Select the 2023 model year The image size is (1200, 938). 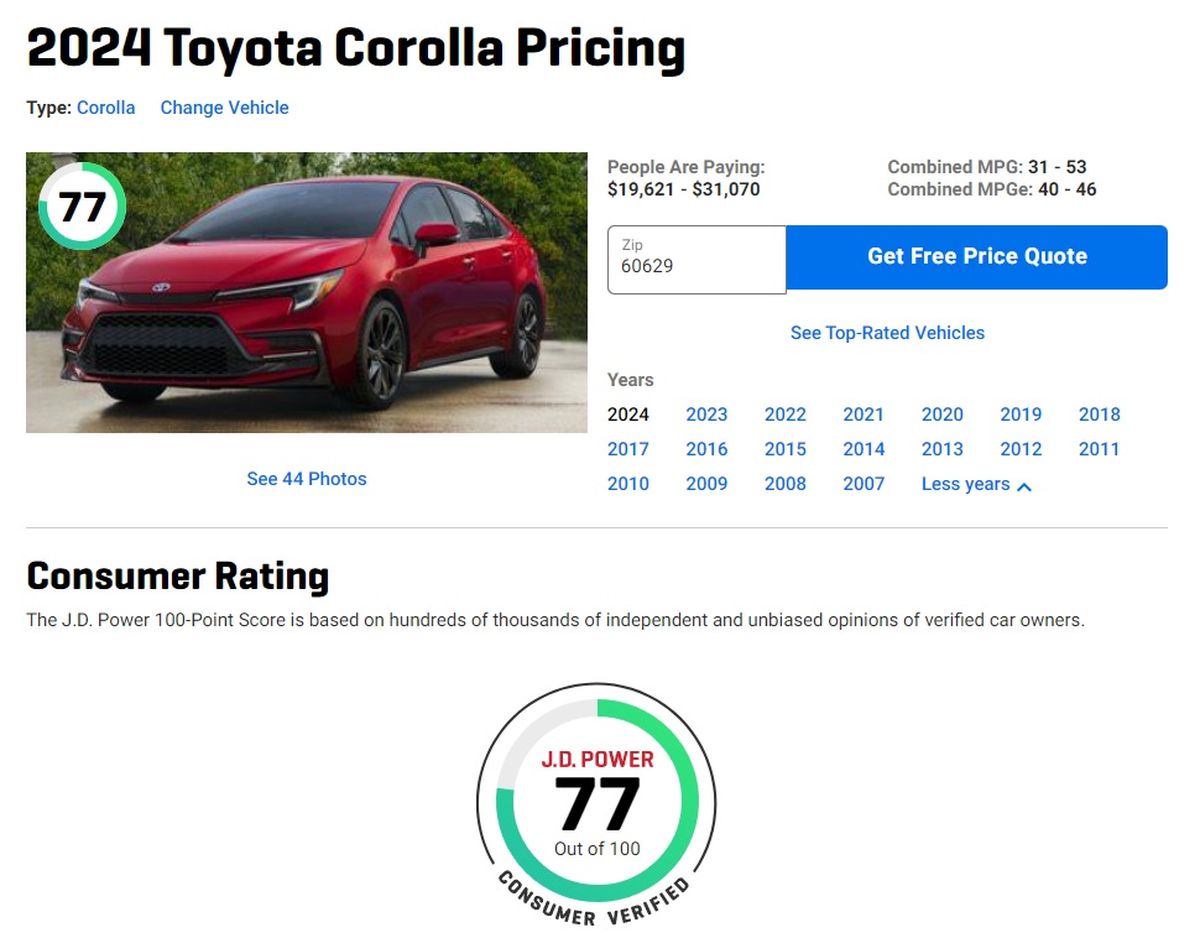tap(707, 414)
